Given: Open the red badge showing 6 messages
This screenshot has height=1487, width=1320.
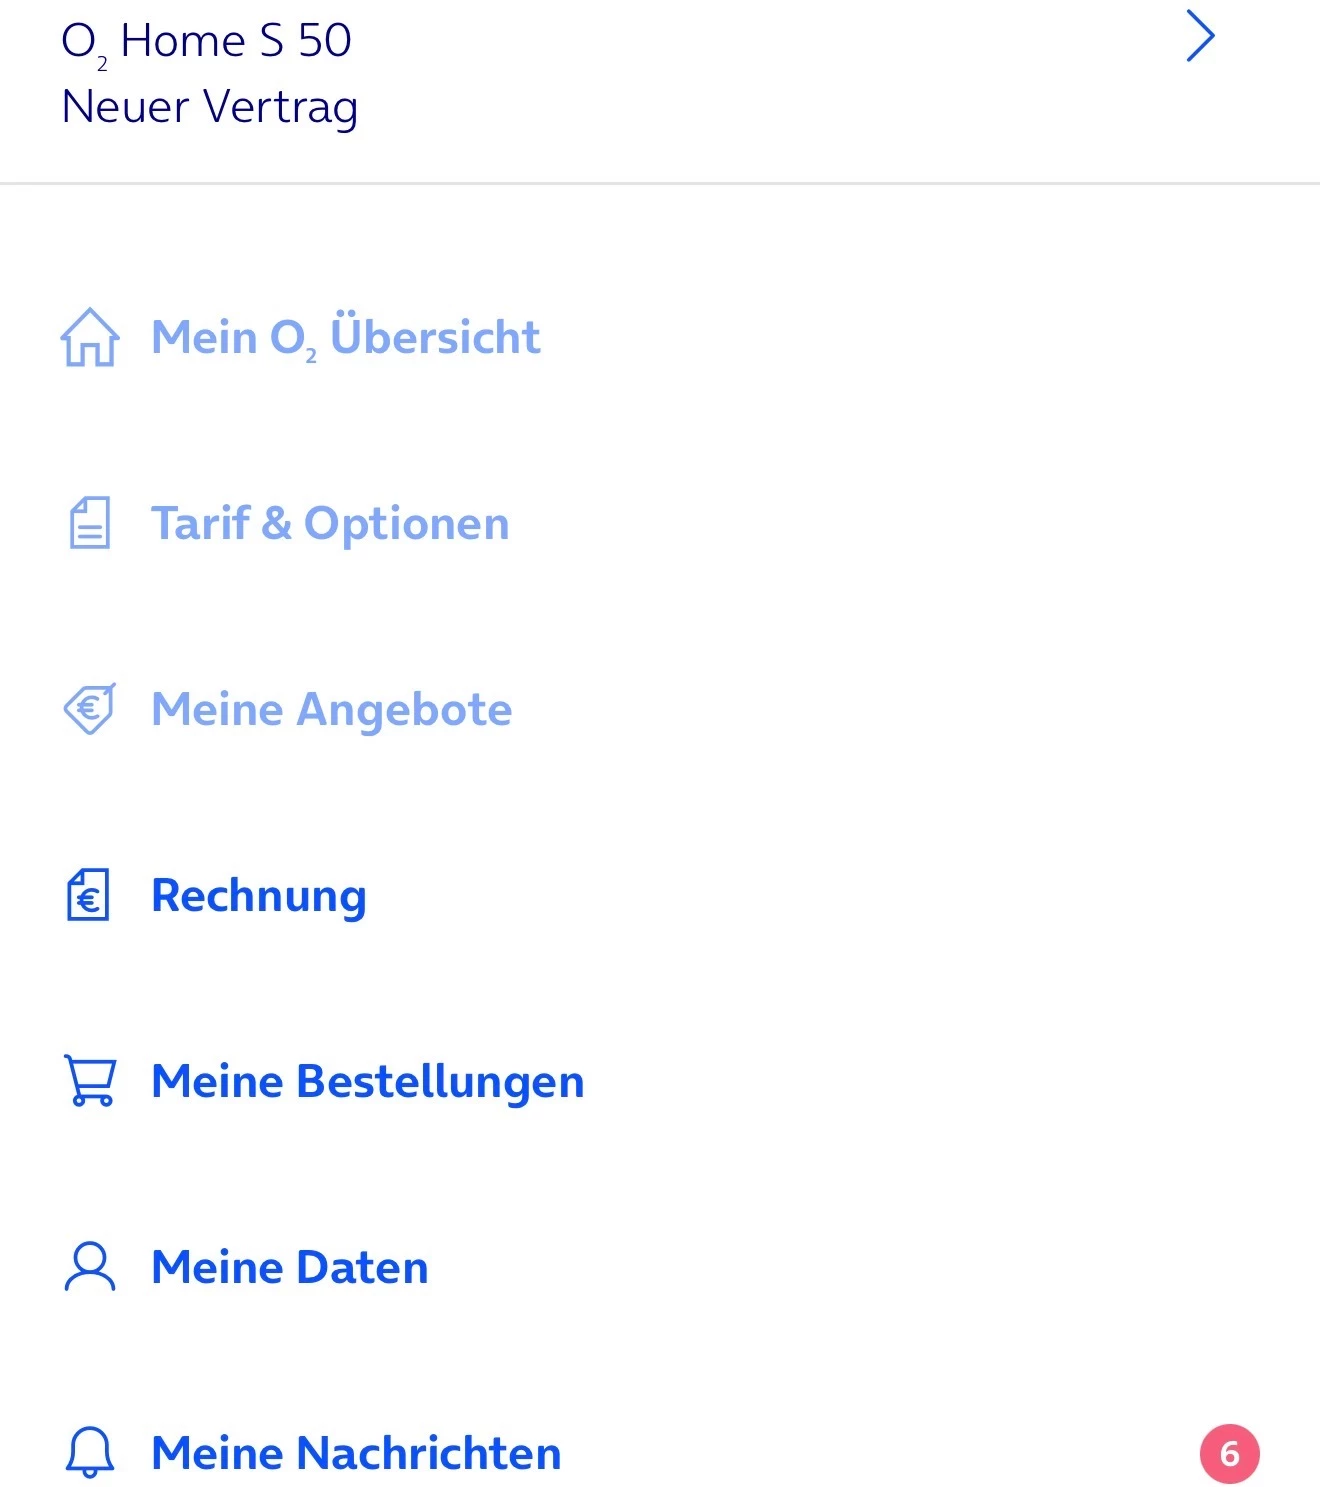Looking at the screenshot, I should pos(1230,1454).
